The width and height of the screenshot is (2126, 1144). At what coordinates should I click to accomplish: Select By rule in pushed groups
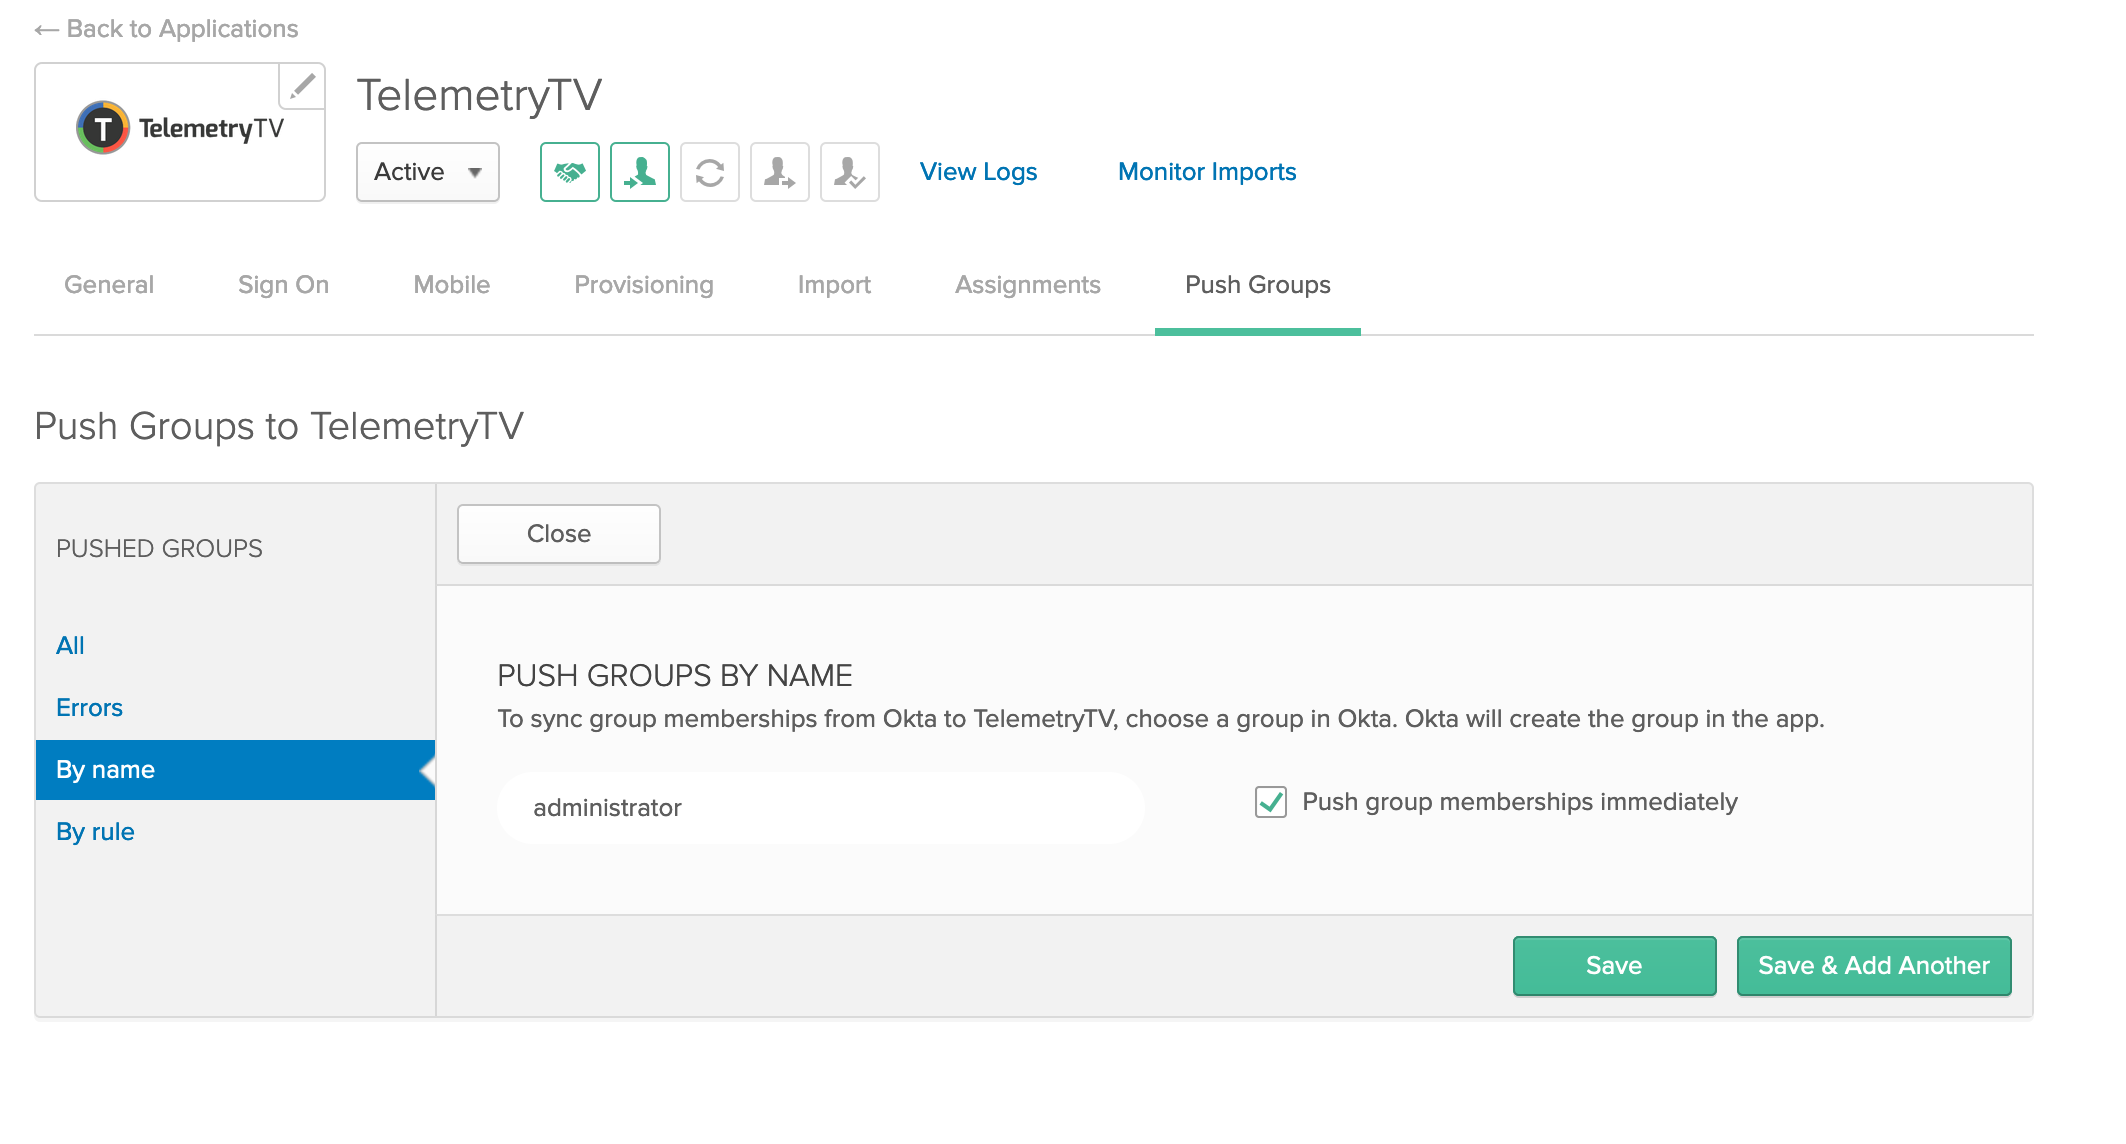[95, 832]
